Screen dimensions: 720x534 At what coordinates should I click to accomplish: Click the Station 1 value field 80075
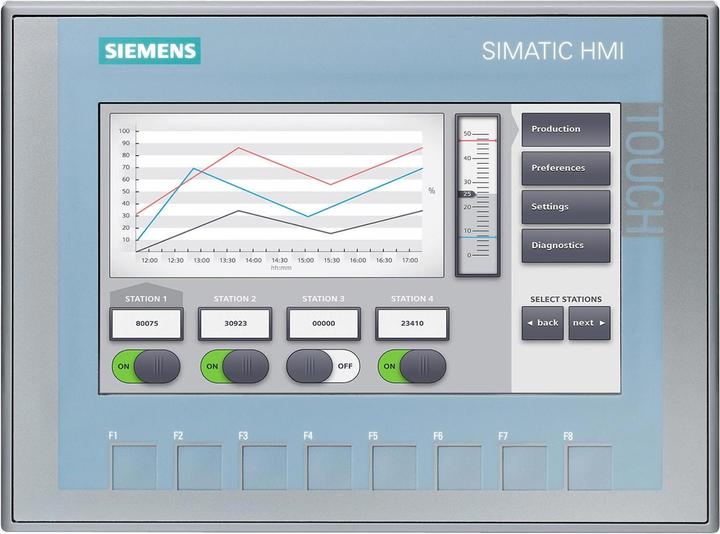coord(146,324)
